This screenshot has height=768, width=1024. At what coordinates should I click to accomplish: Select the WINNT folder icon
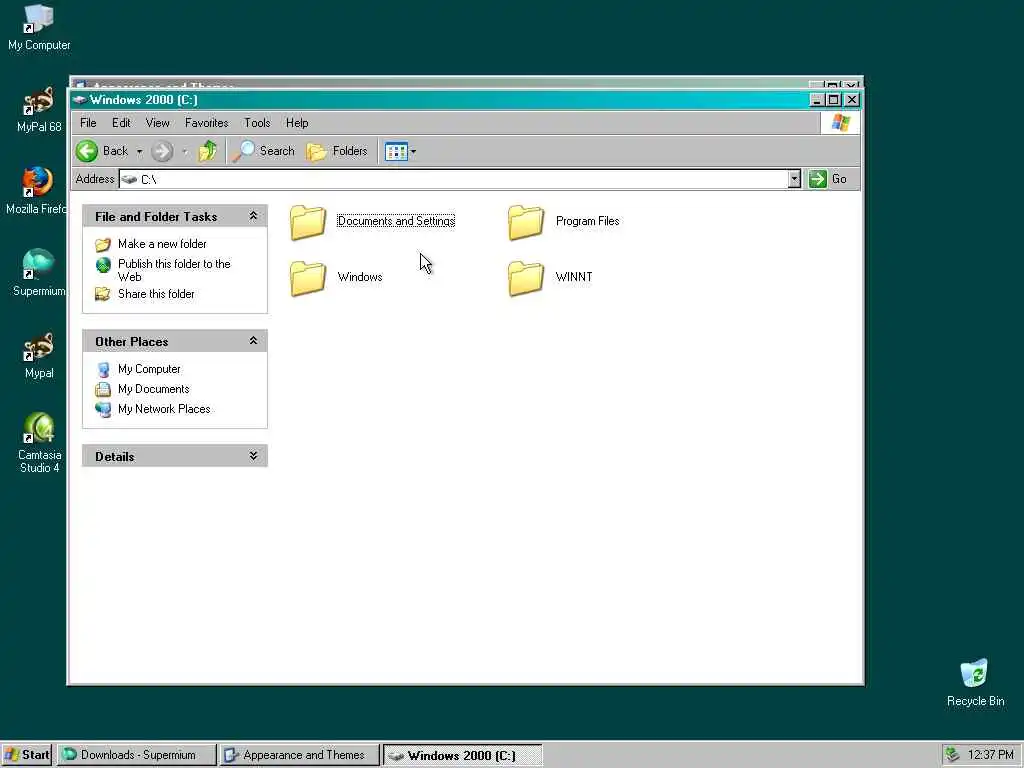tap(526, 278)
